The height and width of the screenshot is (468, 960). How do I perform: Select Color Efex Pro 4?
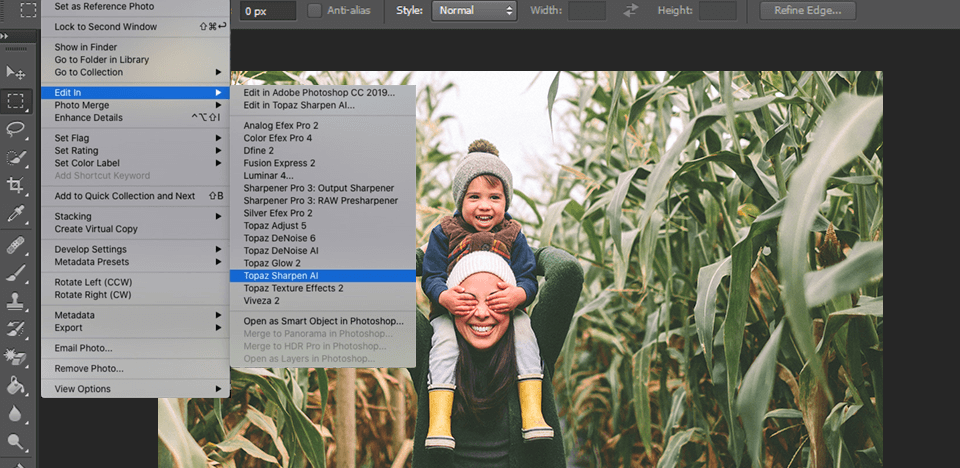point(323,138)
